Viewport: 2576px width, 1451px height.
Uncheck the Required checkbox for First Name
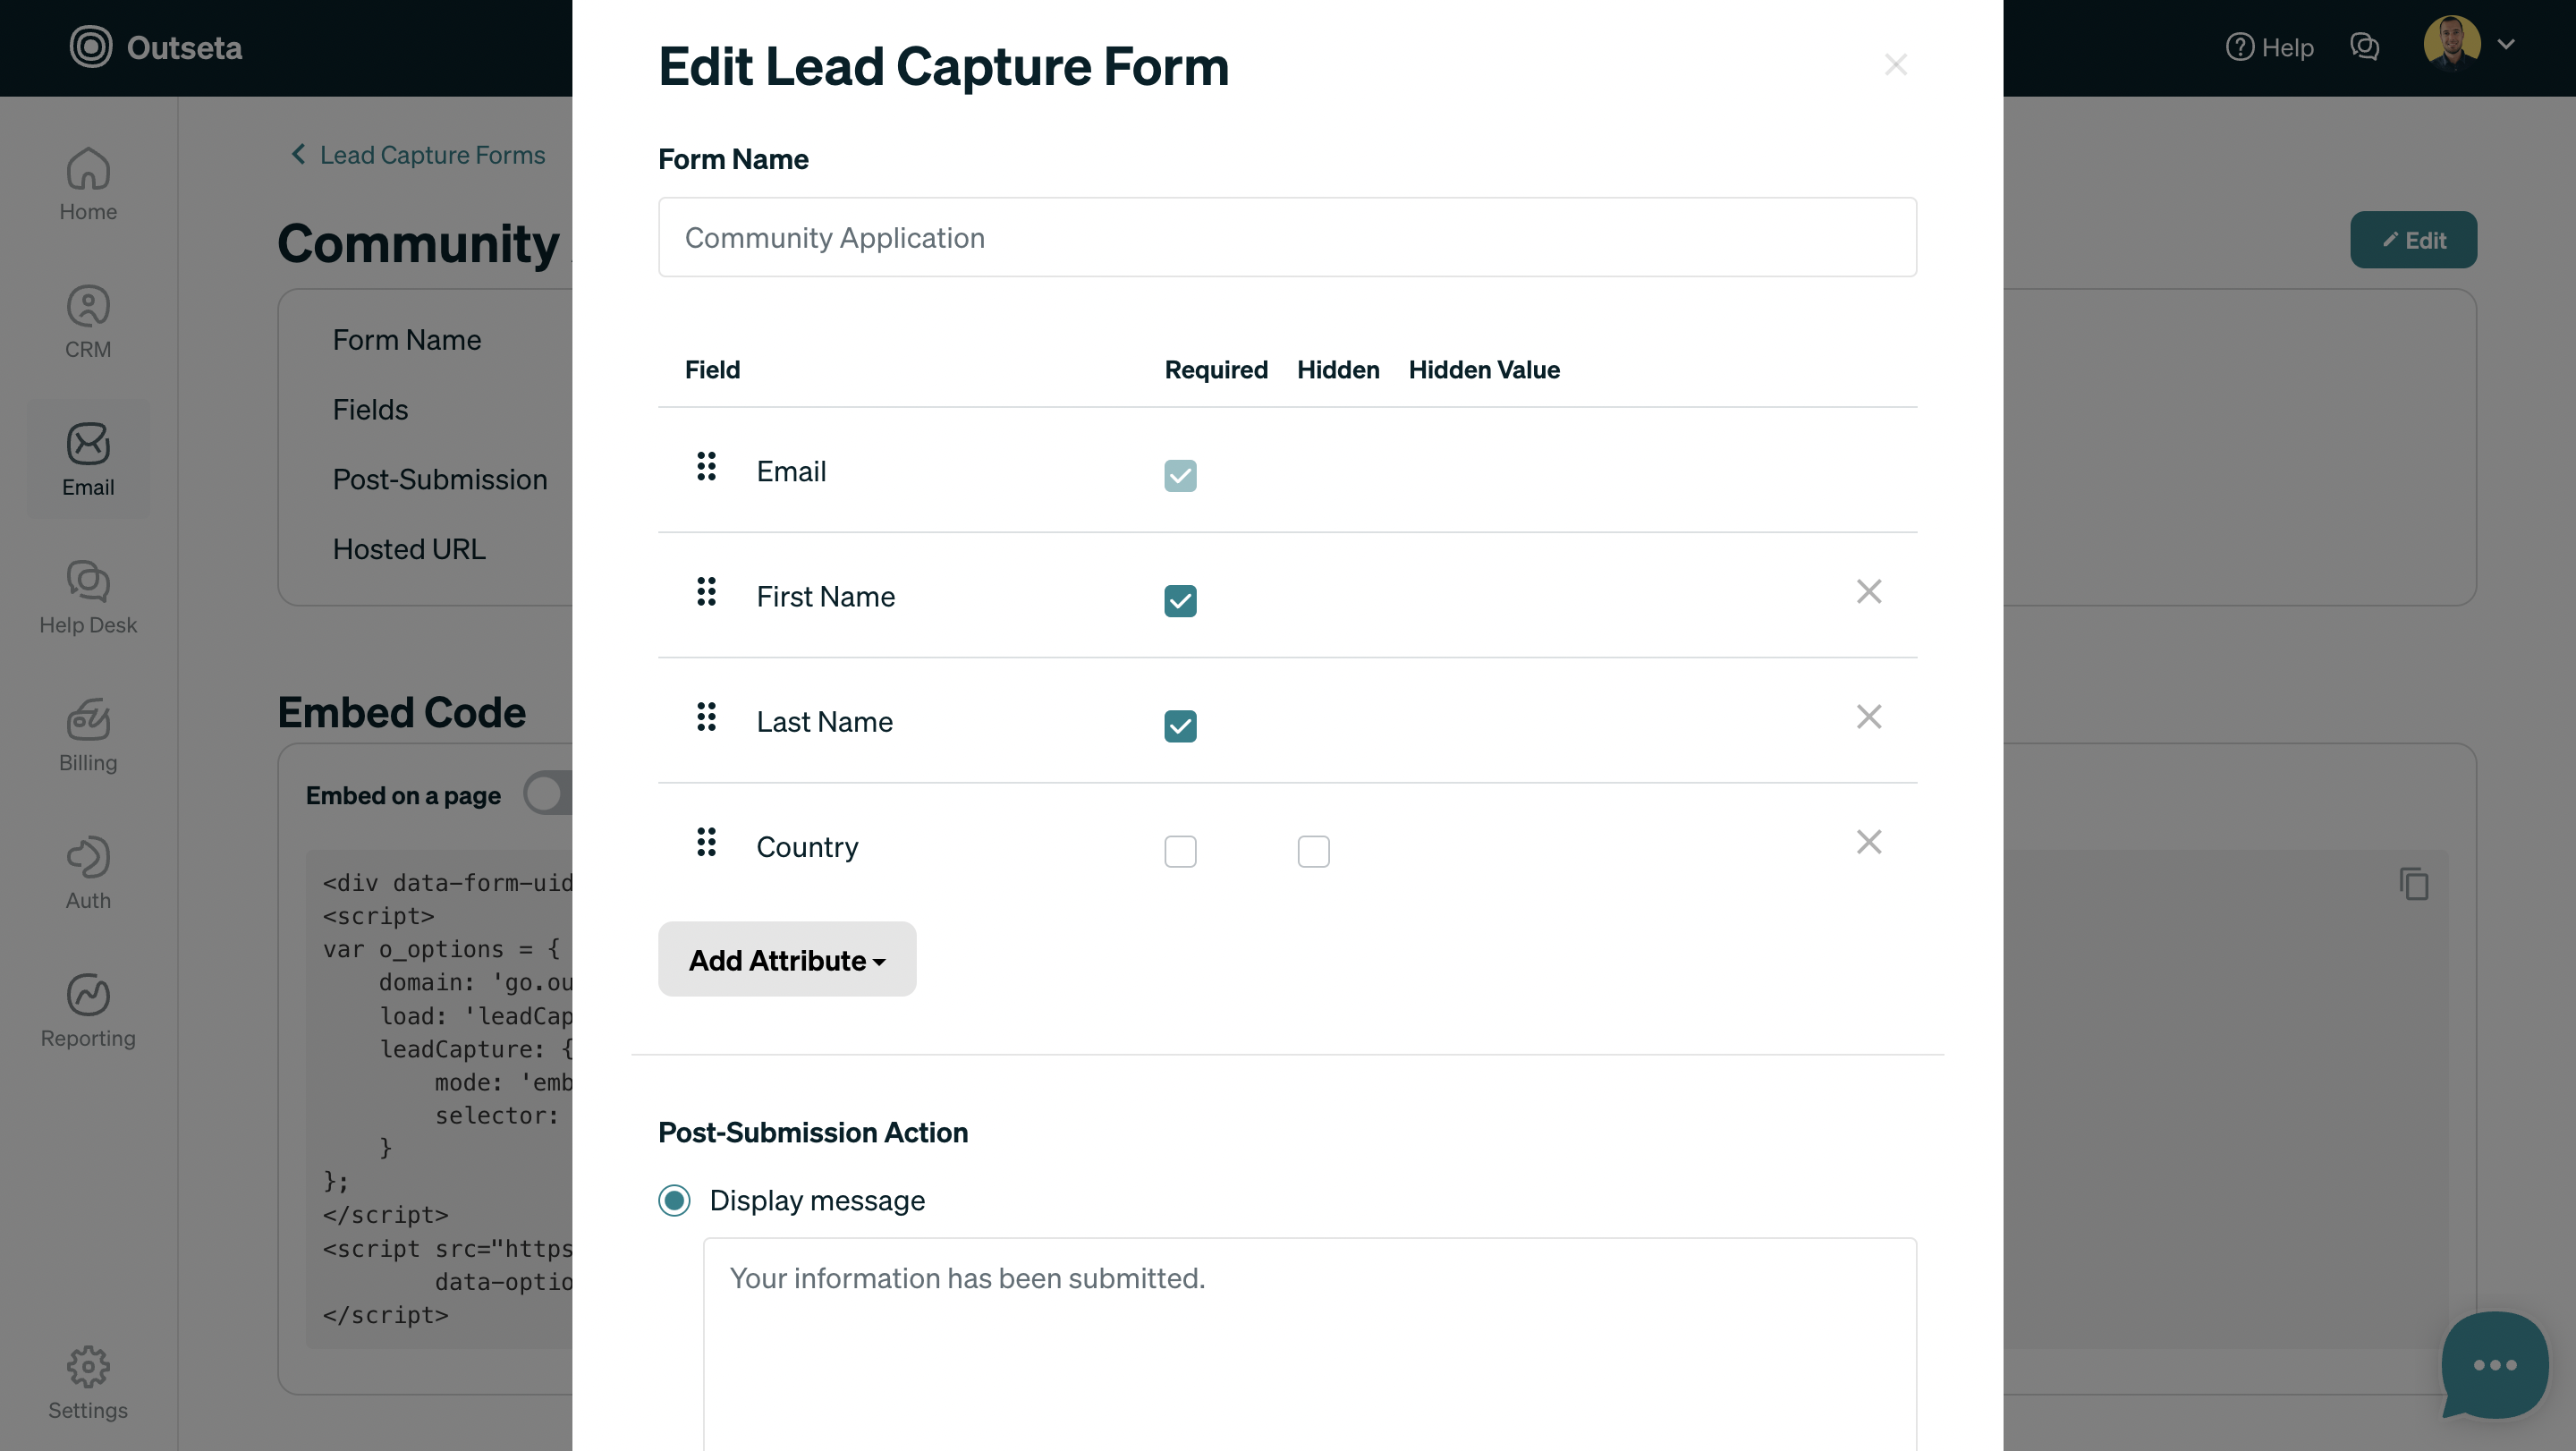1180,601
